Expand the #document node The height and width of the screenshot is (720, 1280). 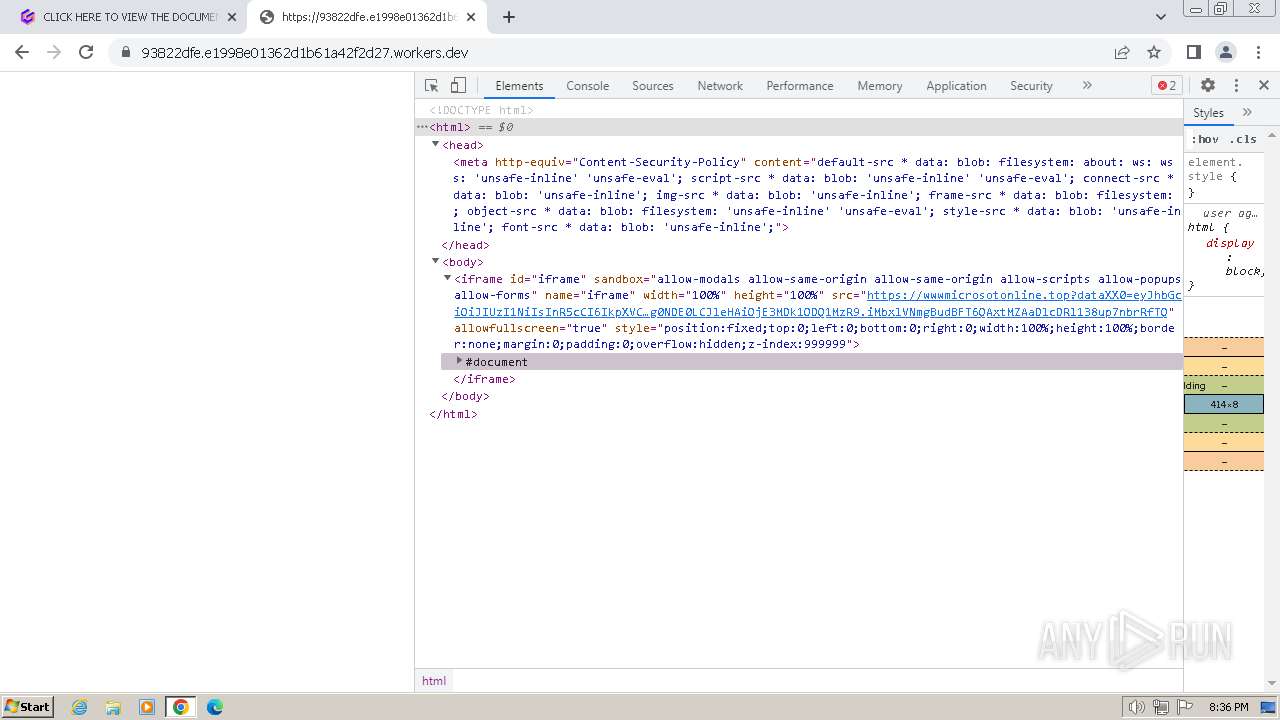(x=460, y=361)
